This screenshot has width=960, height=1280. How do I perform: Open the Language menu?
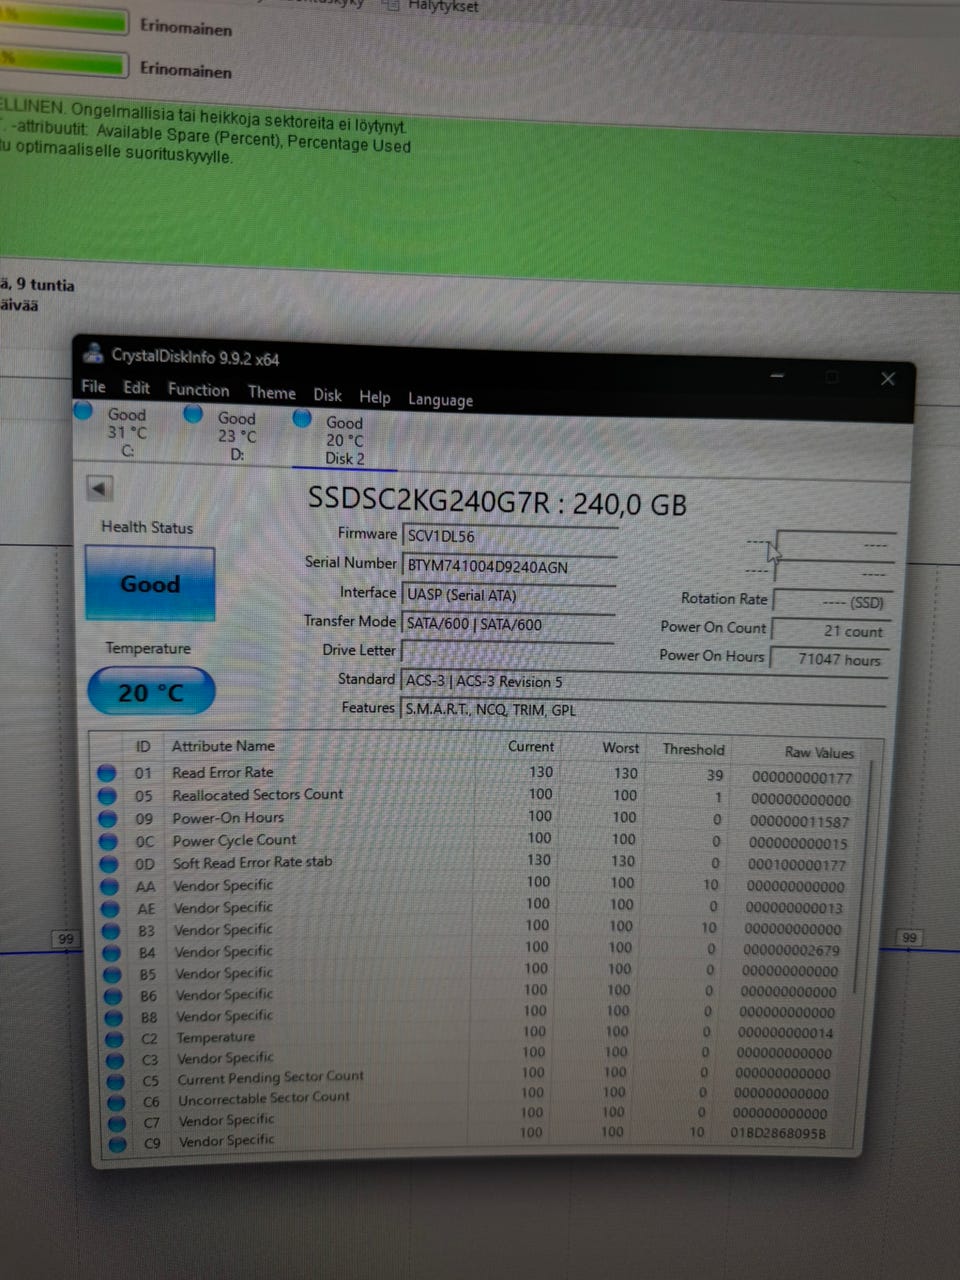440,399
